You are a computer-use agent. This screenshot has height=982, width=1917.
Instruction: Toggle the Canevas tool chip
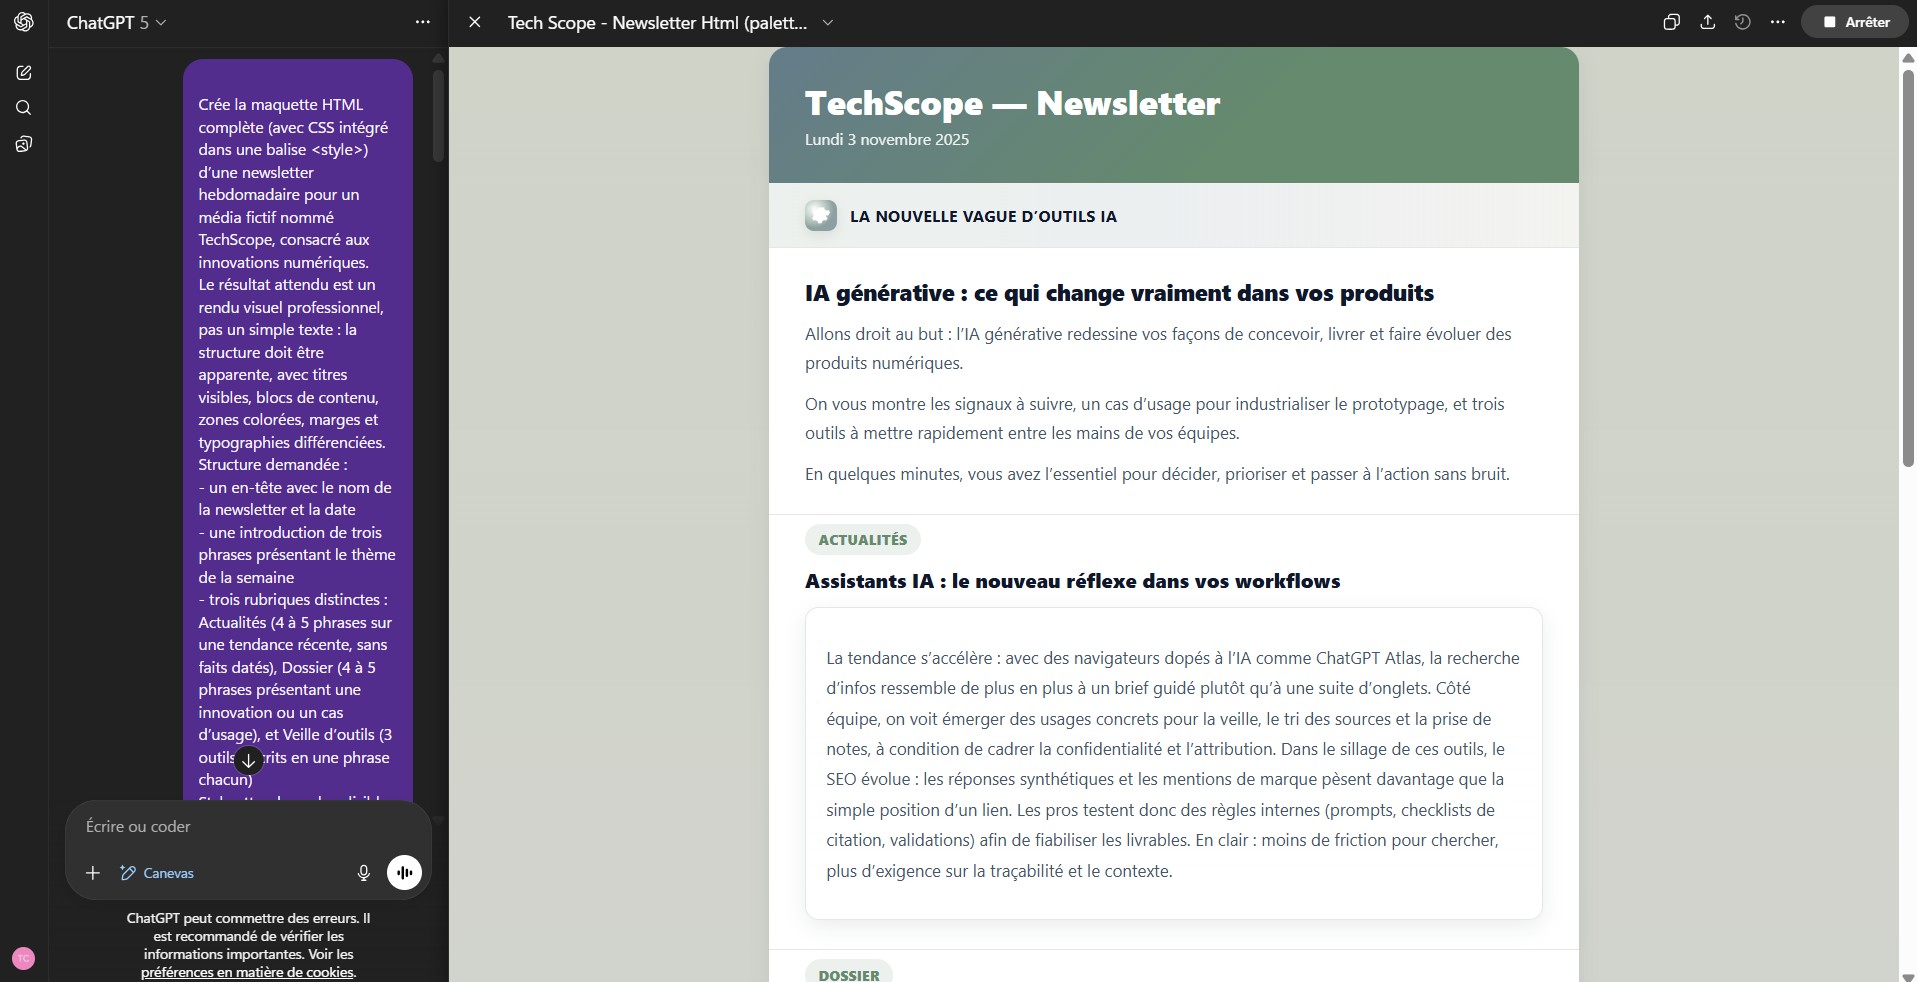157,873
